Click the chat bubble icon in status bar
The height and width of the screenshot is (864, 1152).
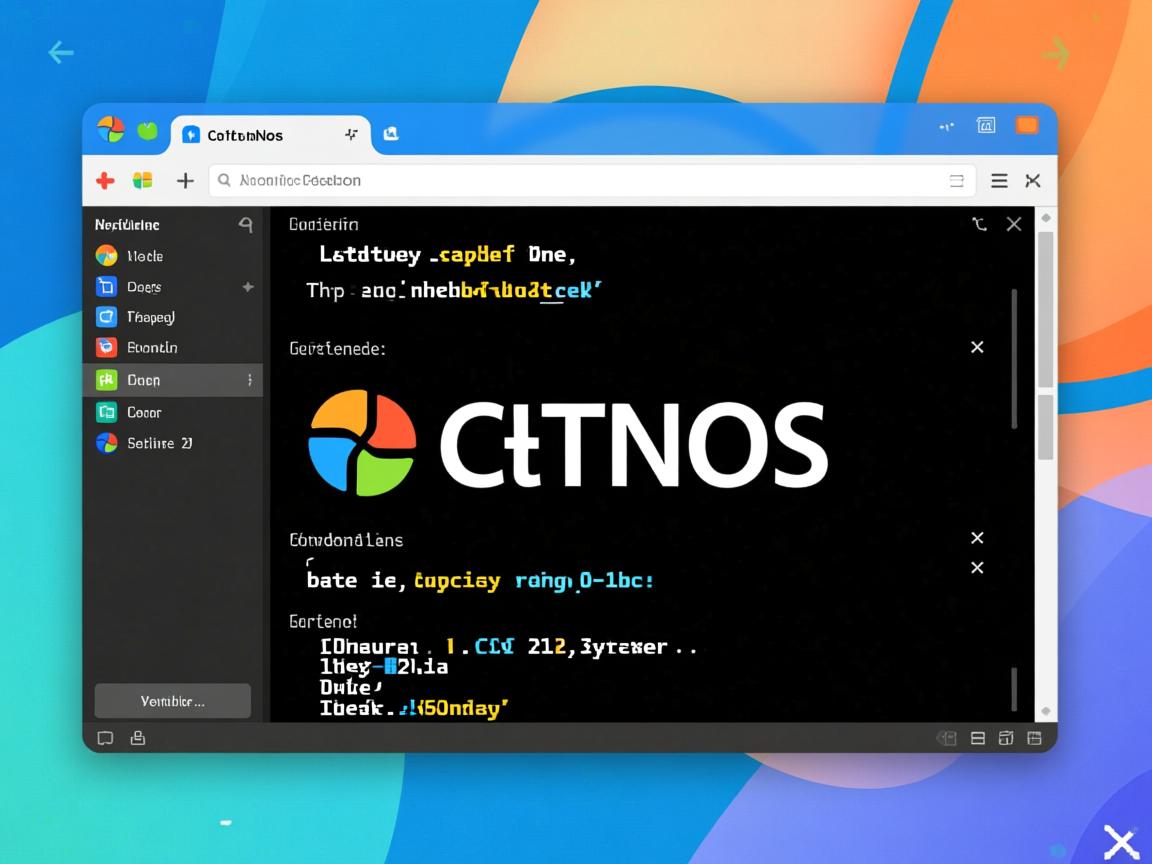click(x=105, y=738)
